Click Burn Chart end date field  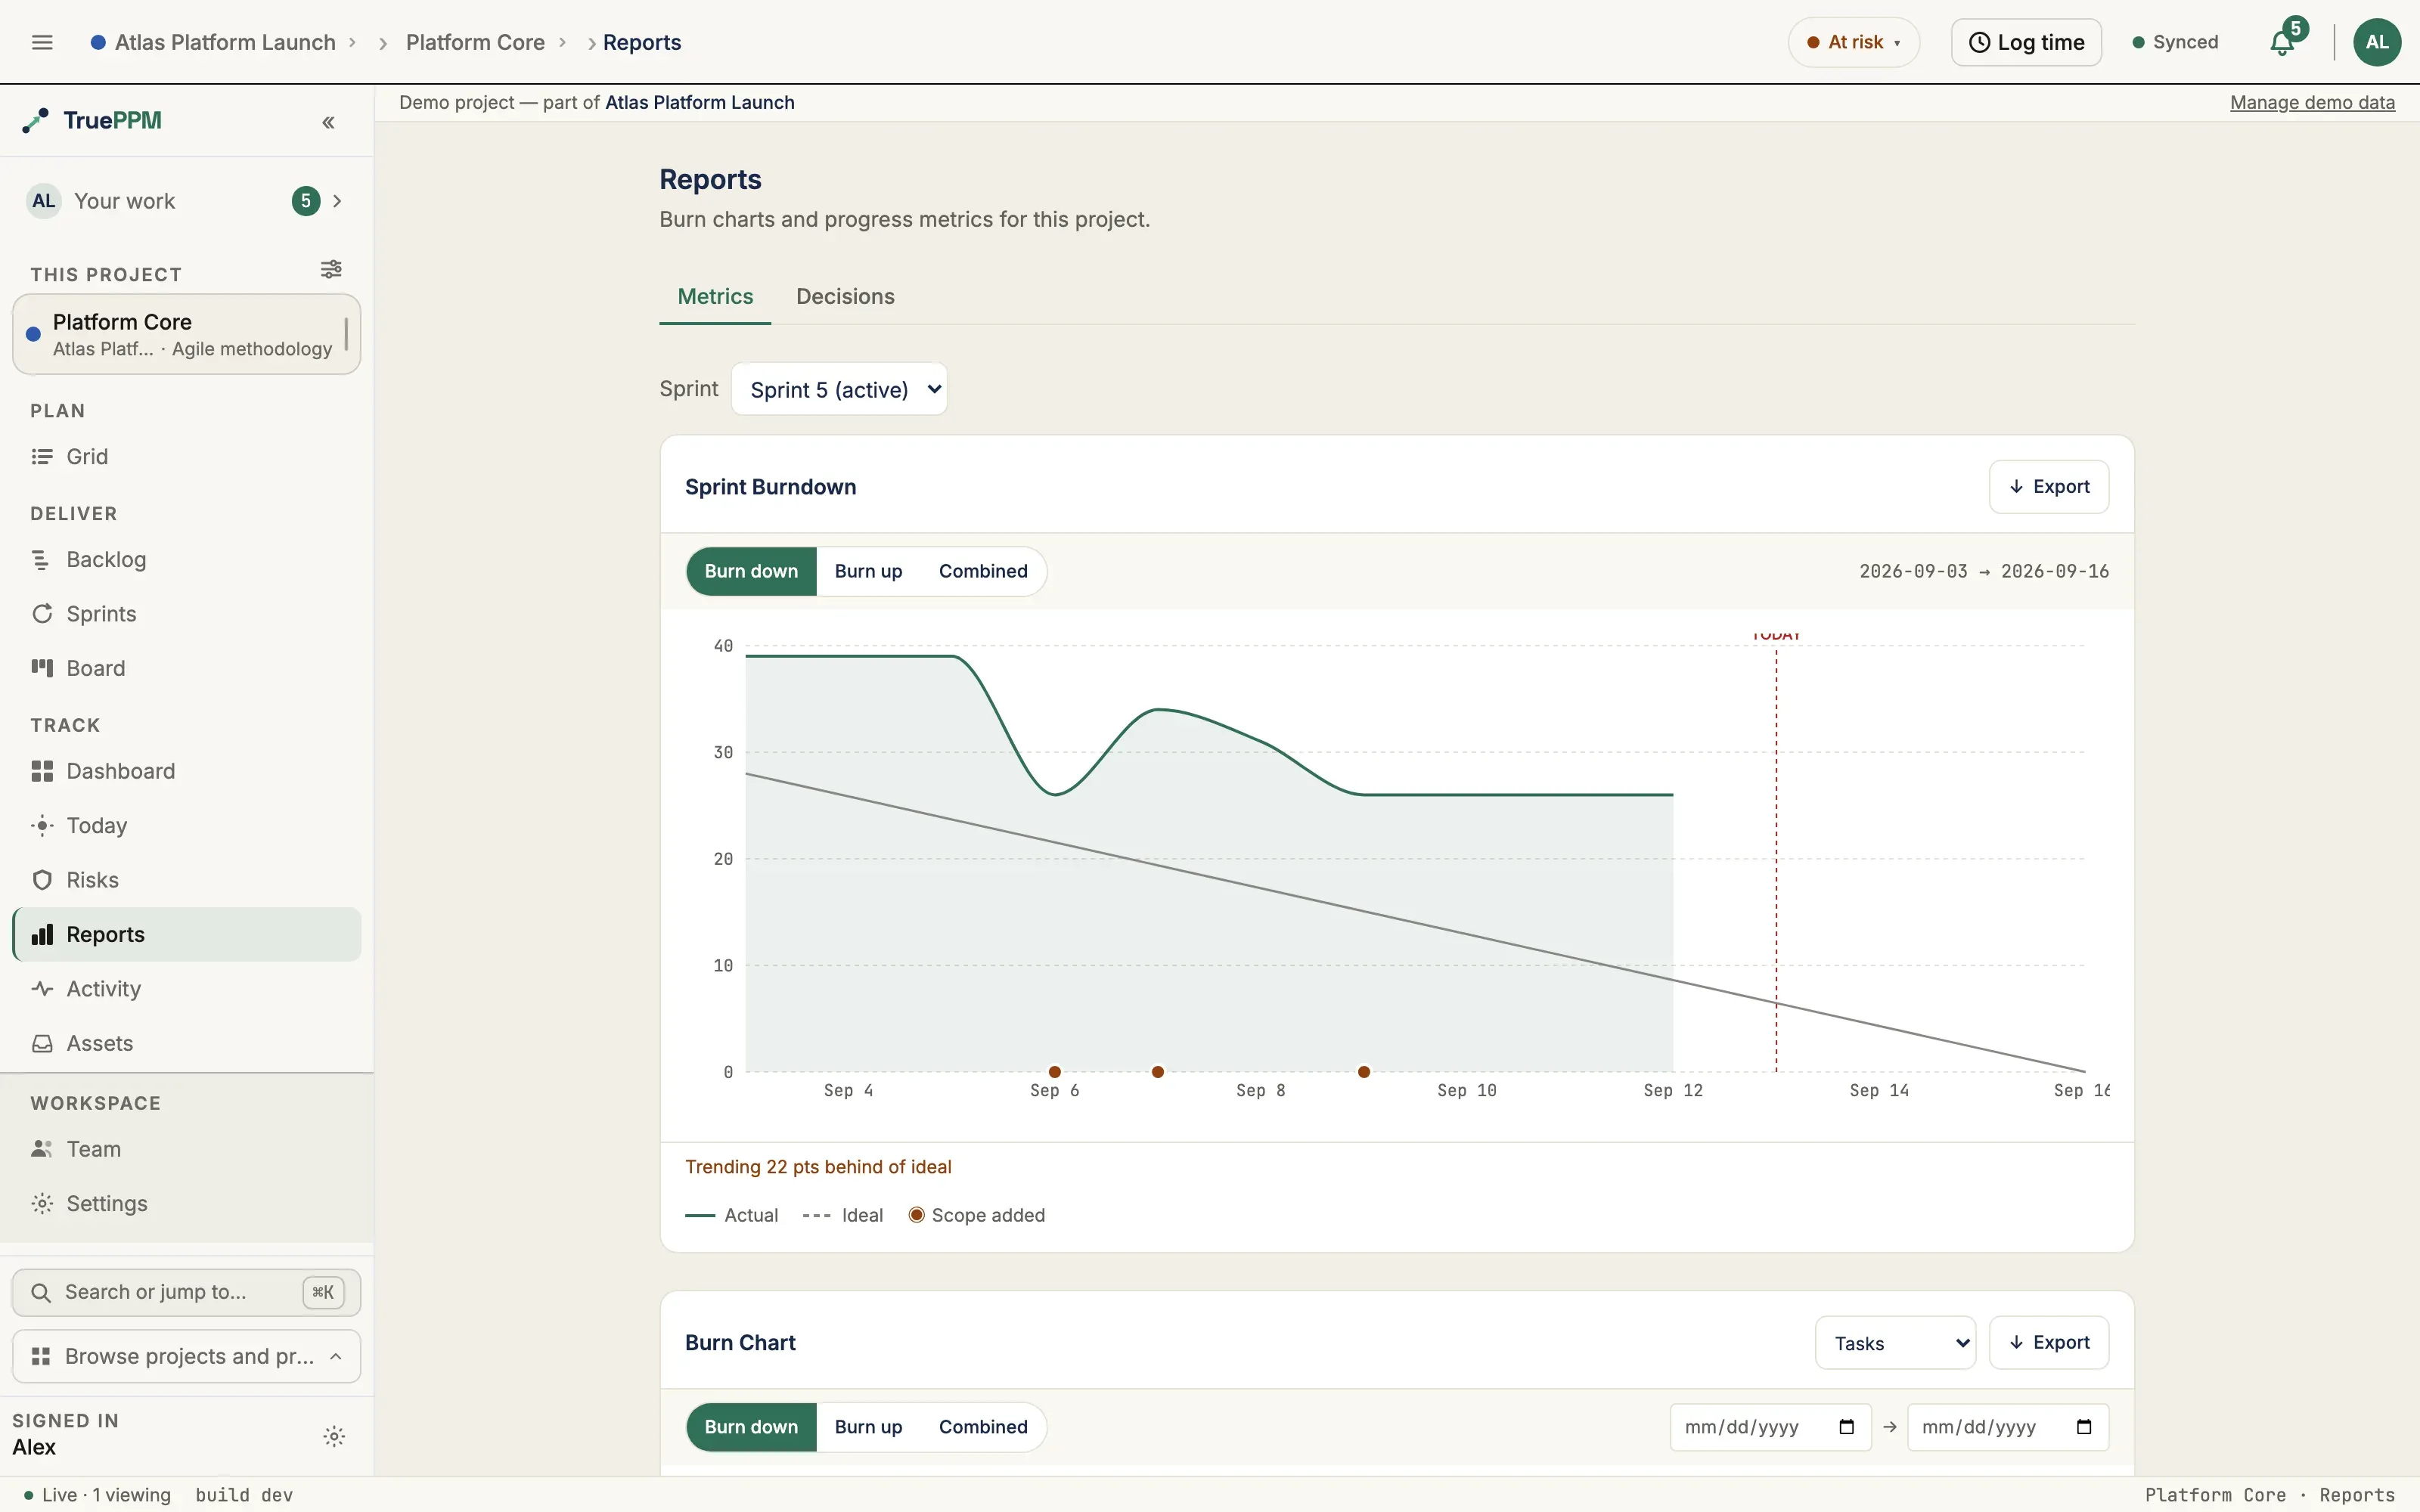pyautogui.click(x=2008, y=1427)
